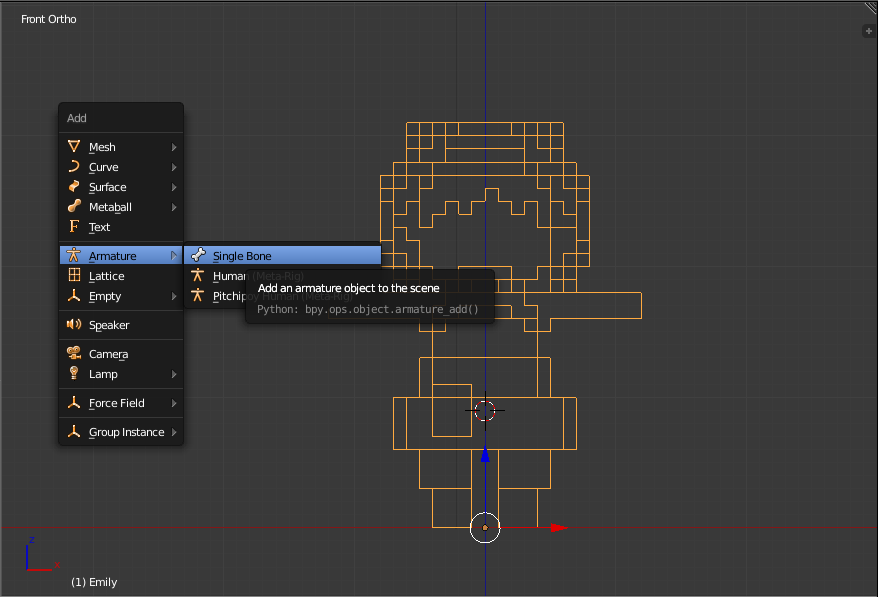This screenshot has height=597, width=878.
Task: Click the blue Z axis manipulator arrow
Action: click(485, 455)
